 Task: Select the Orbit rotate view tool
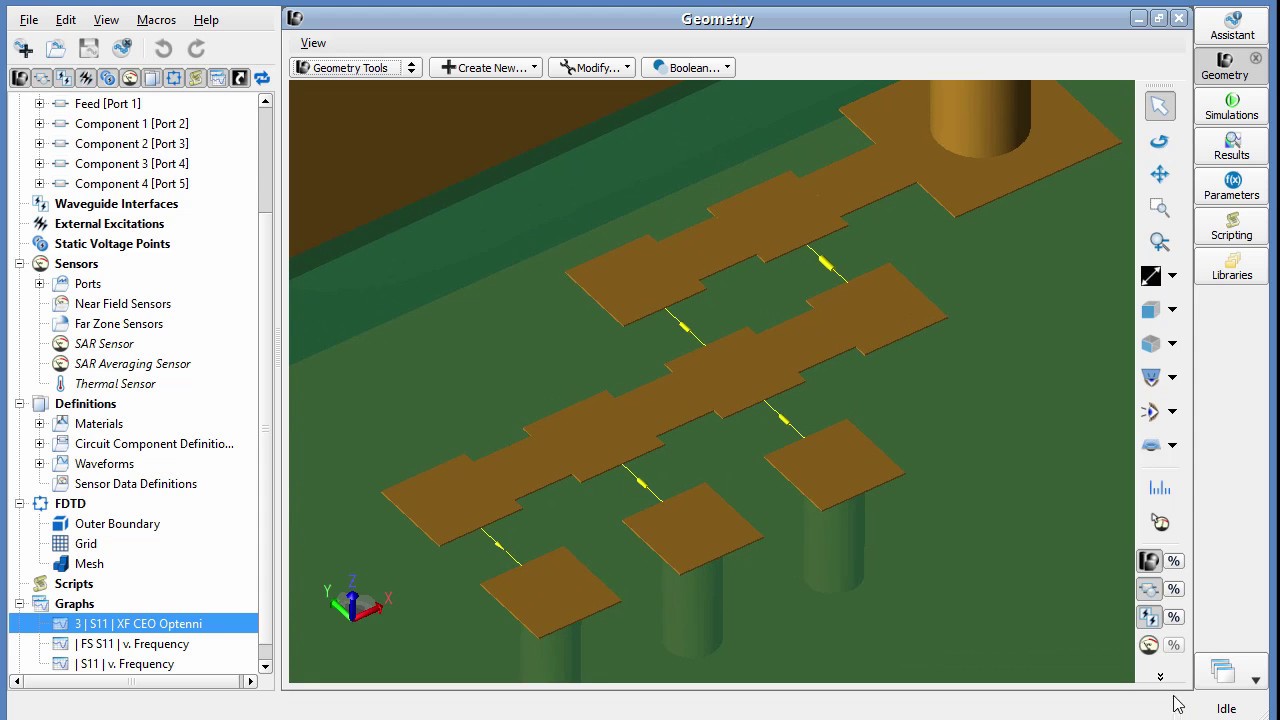[x=1159, y=141]
